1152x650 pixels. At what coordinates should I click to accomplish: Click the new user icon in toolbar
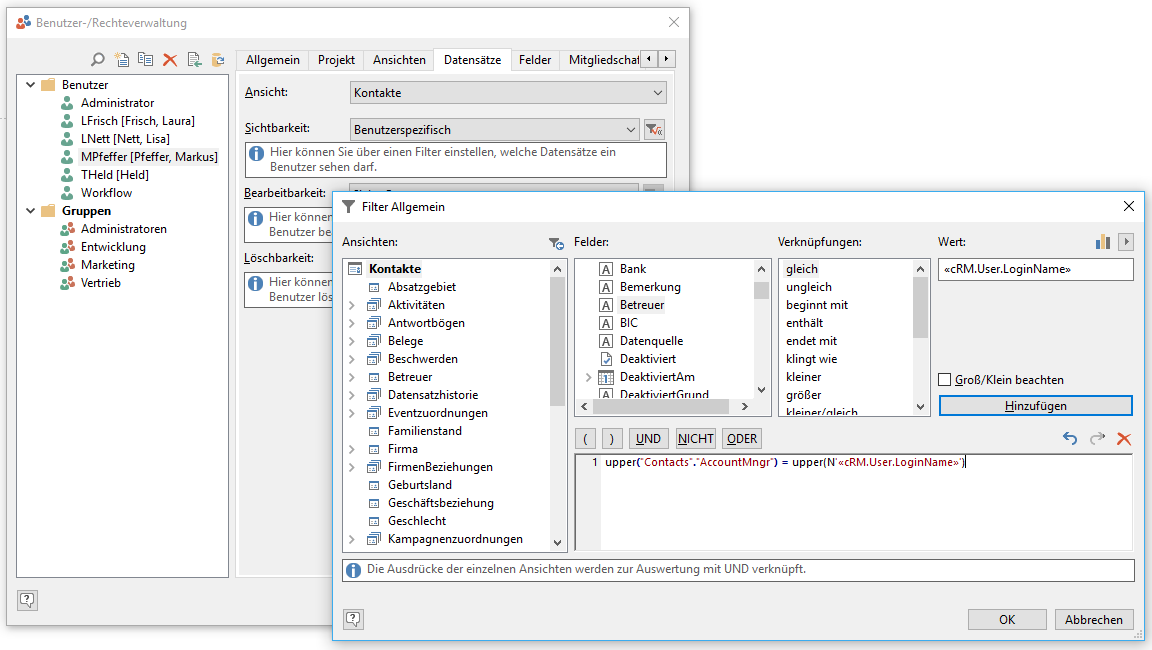point(122,60)
